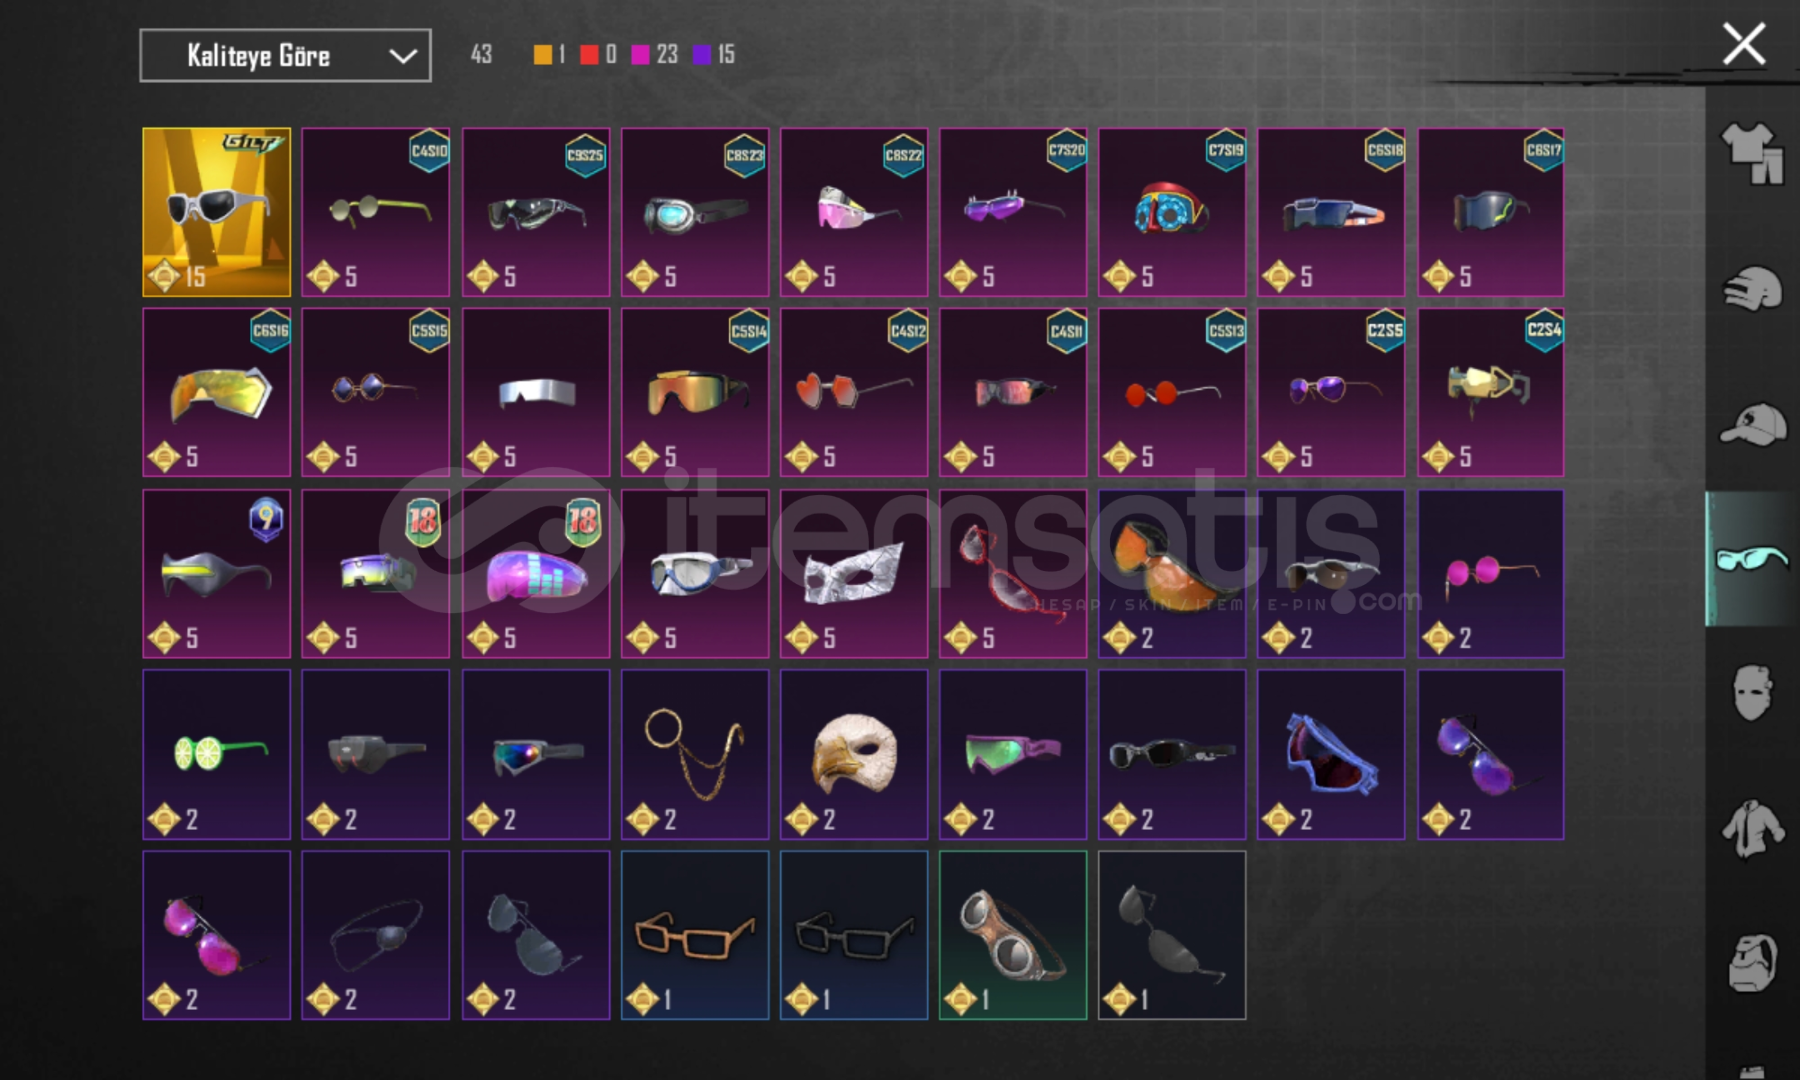This screenshot has height=1080, width=1800.
Task: Select the glasses category tab
Action: (x=1752, y=559)
